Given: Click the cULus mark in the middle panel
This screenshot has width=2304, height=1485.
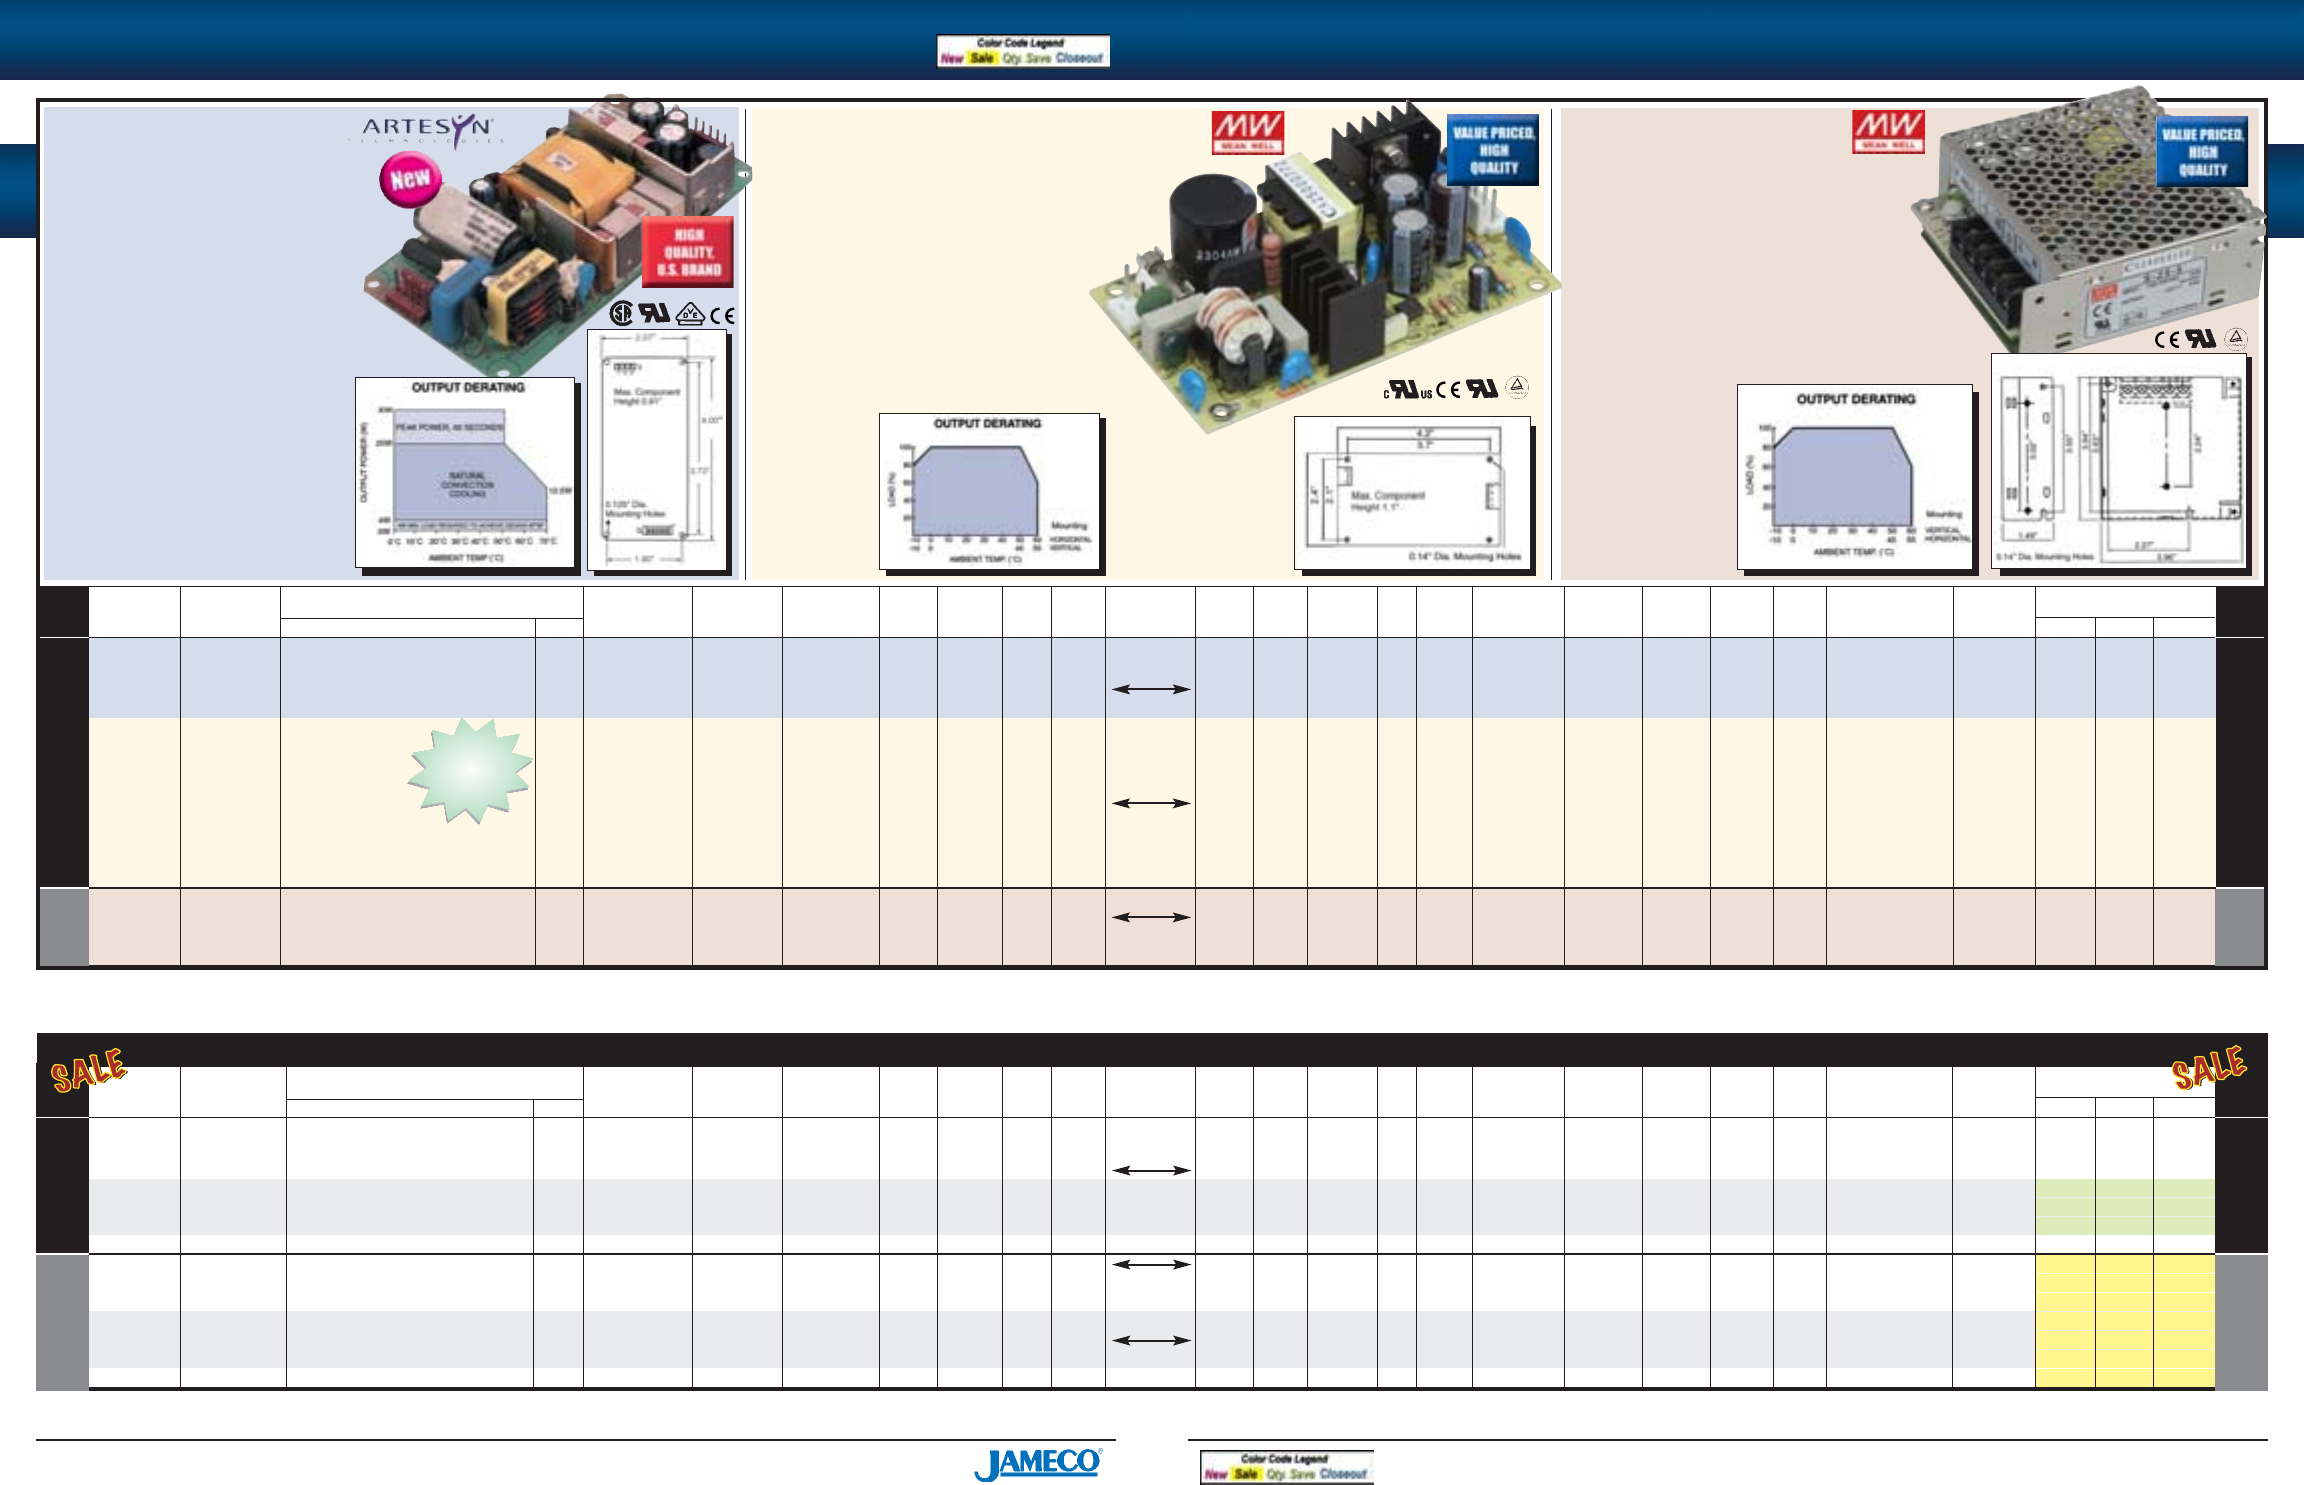Looking at the screenshot, I should [x=1408, y=389].
